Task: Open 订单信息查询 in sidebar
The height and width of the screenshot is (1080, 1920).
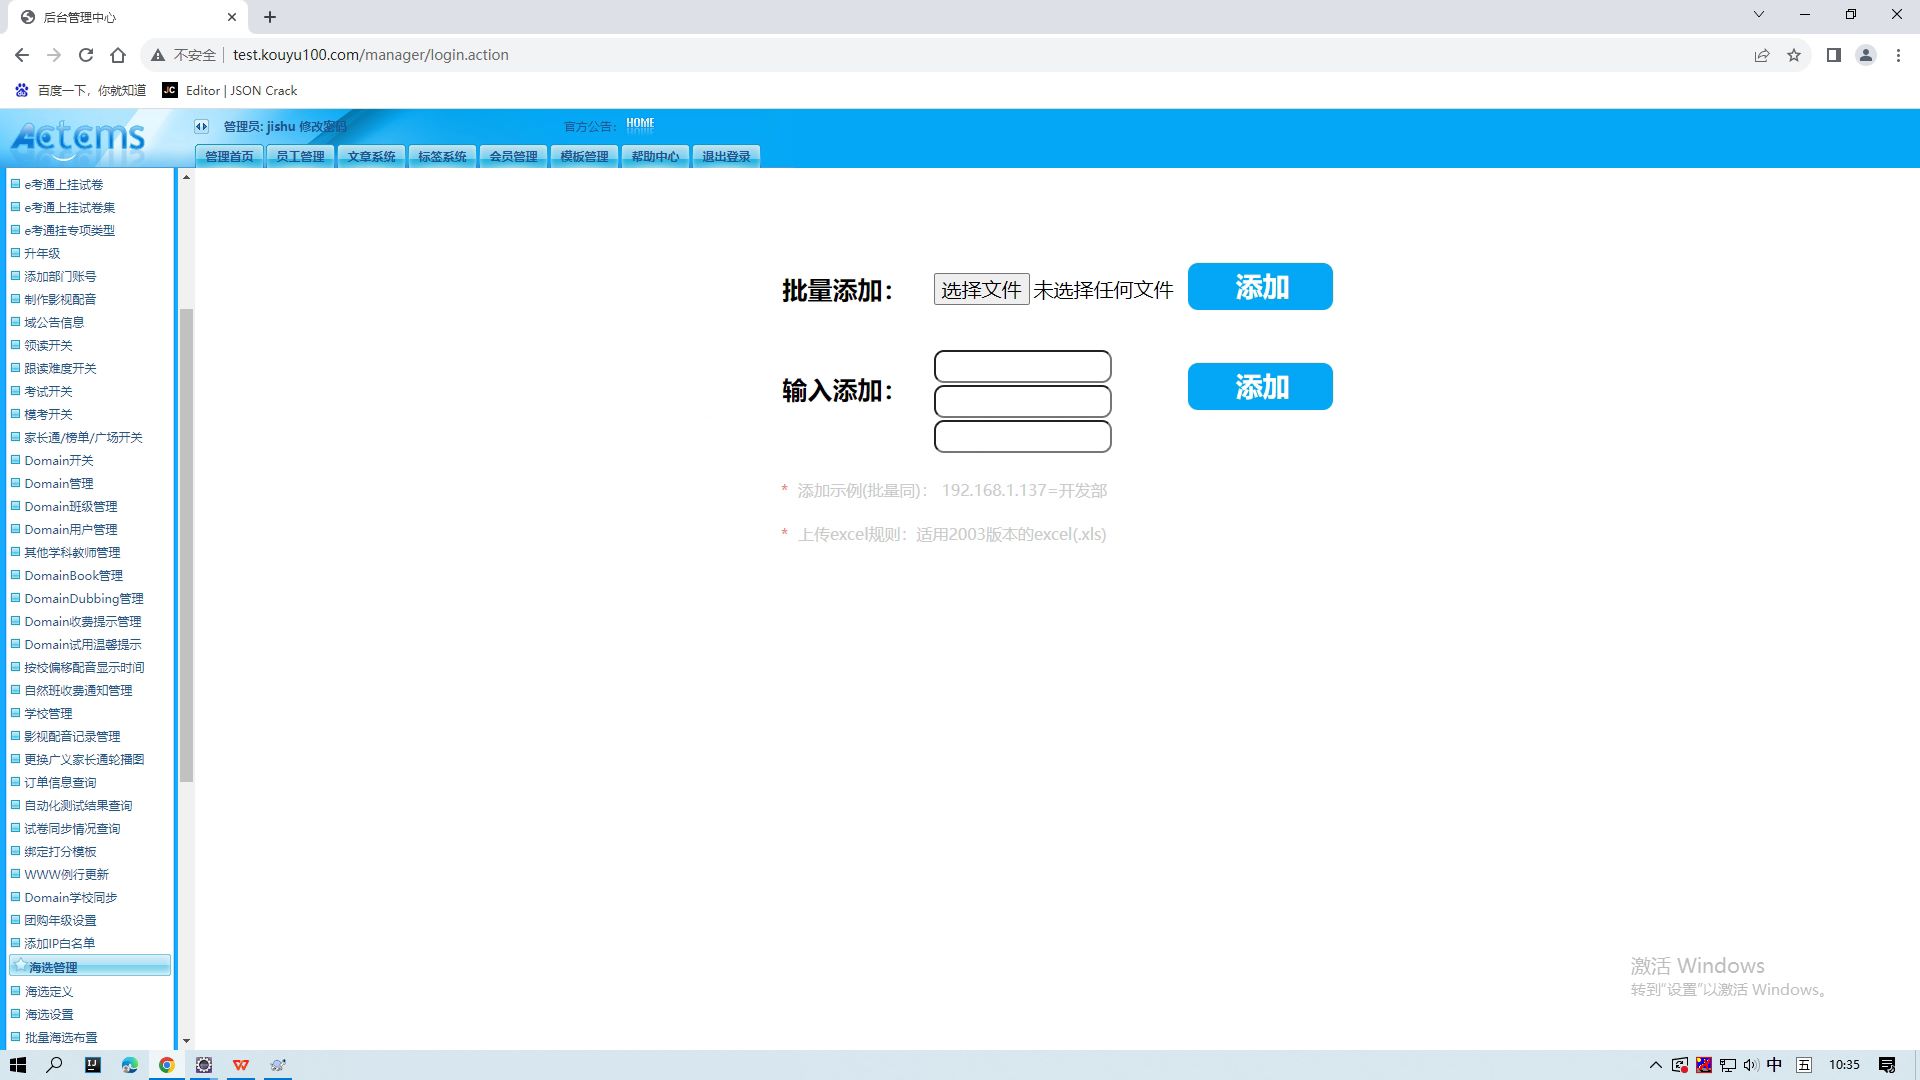Action: 60,782
